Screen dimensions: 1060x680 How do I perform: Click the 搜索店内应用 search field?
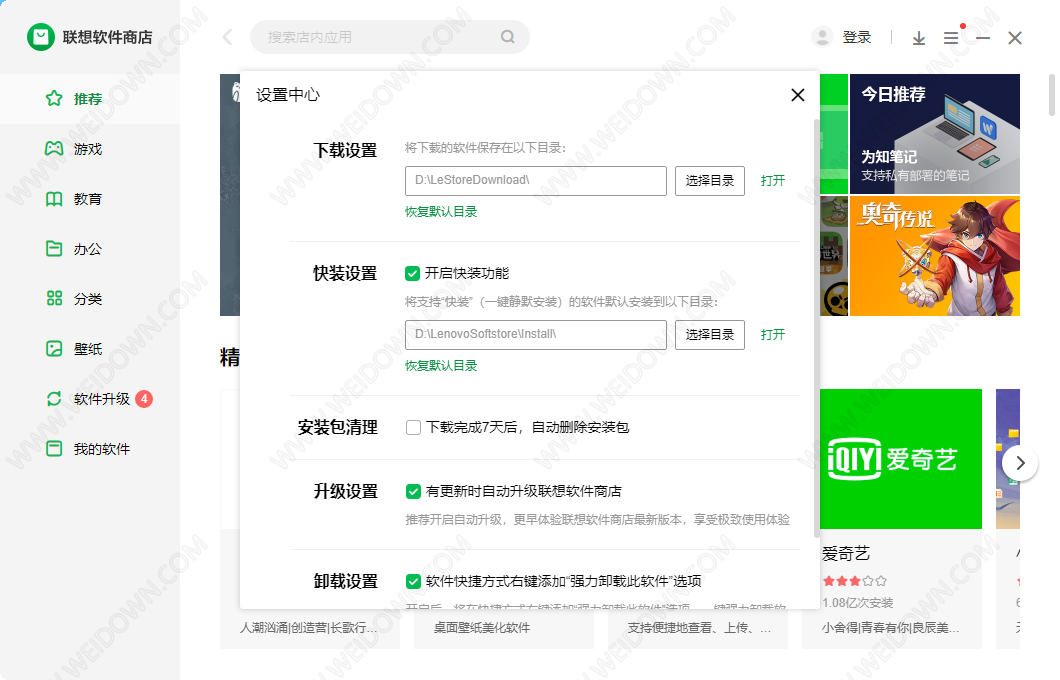click(389, 37)
